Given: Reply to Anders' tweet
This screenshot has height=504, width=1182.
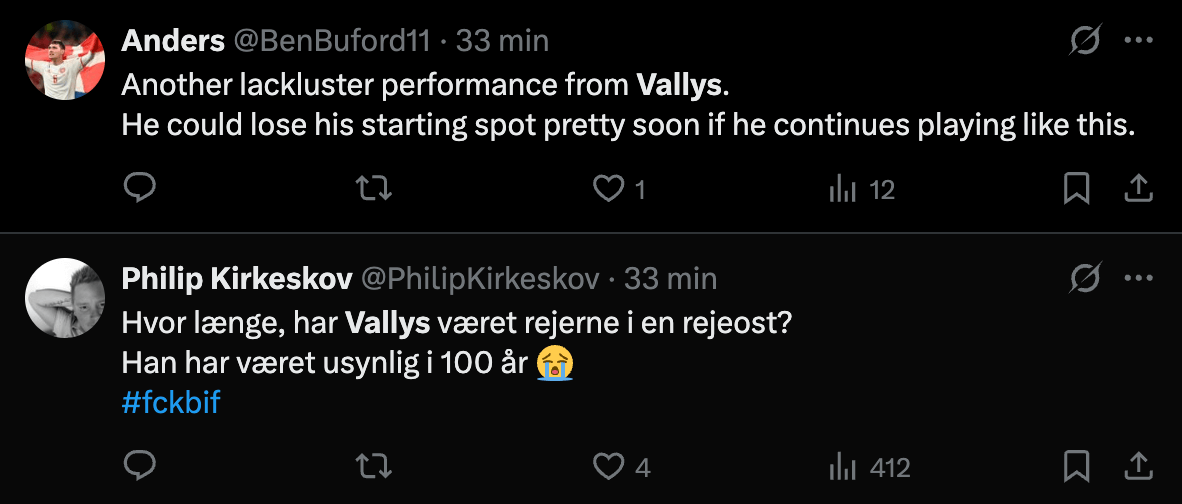Looking at the screenshot, I should click(x=139, y=188).
